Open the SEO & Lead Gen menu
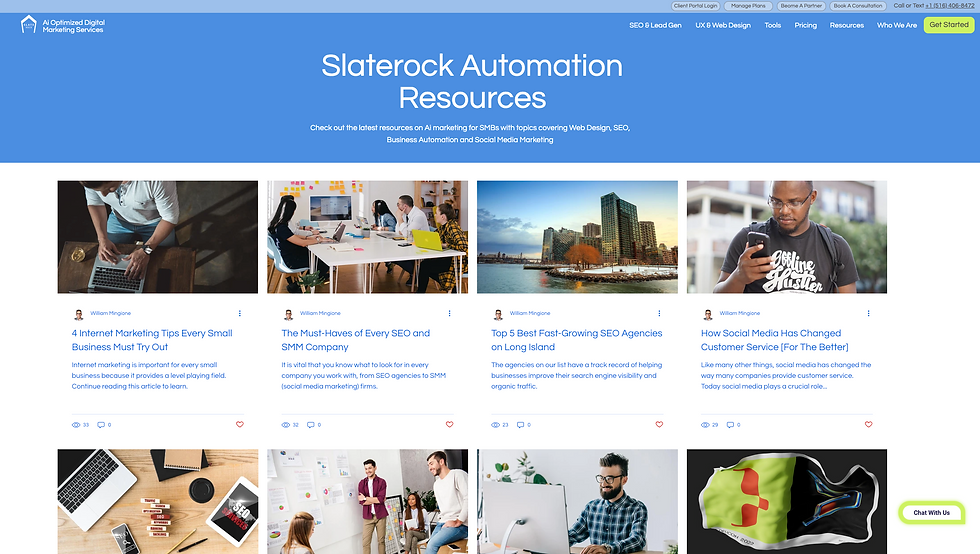The image size is (980, 554). point(655,25)
